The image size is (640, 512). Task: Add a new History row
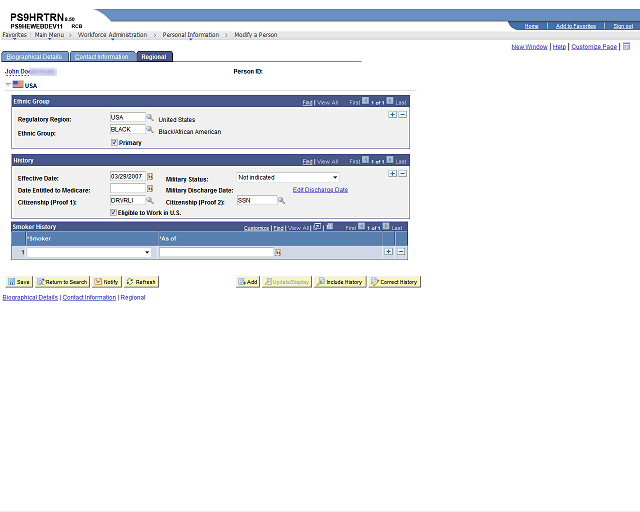(x=392, y=174)
